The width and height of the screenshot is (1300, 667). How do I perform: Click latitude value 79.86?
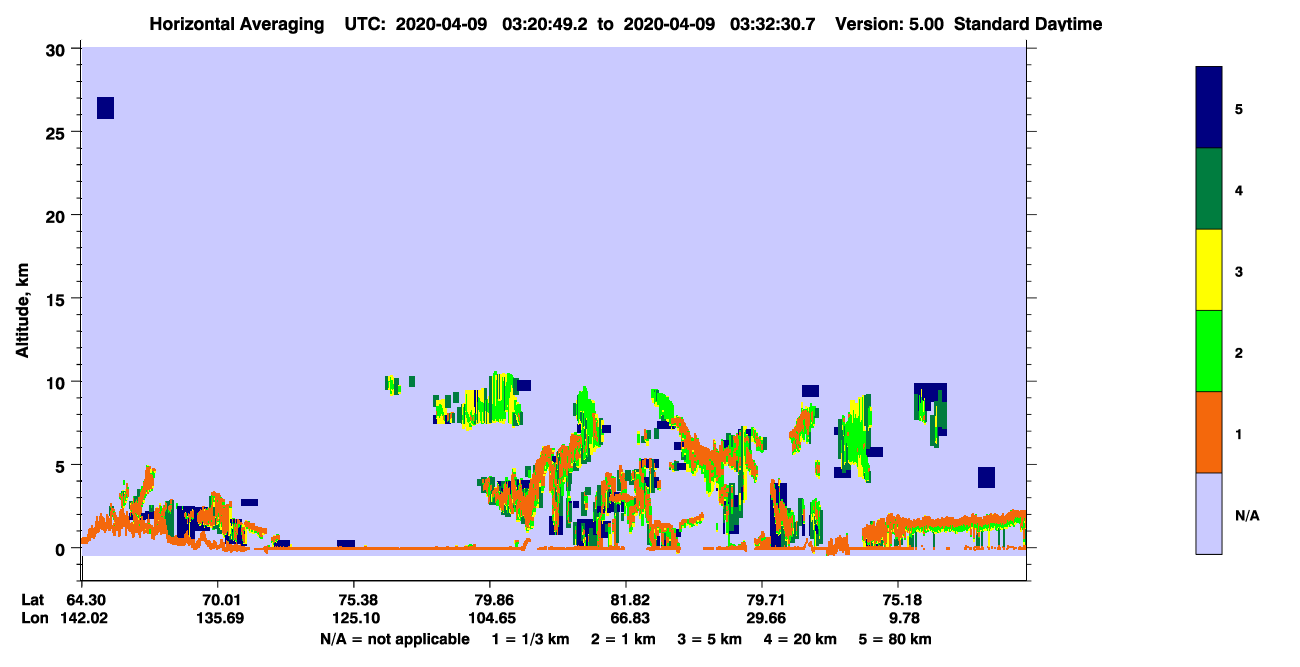[x=490, y=600]
